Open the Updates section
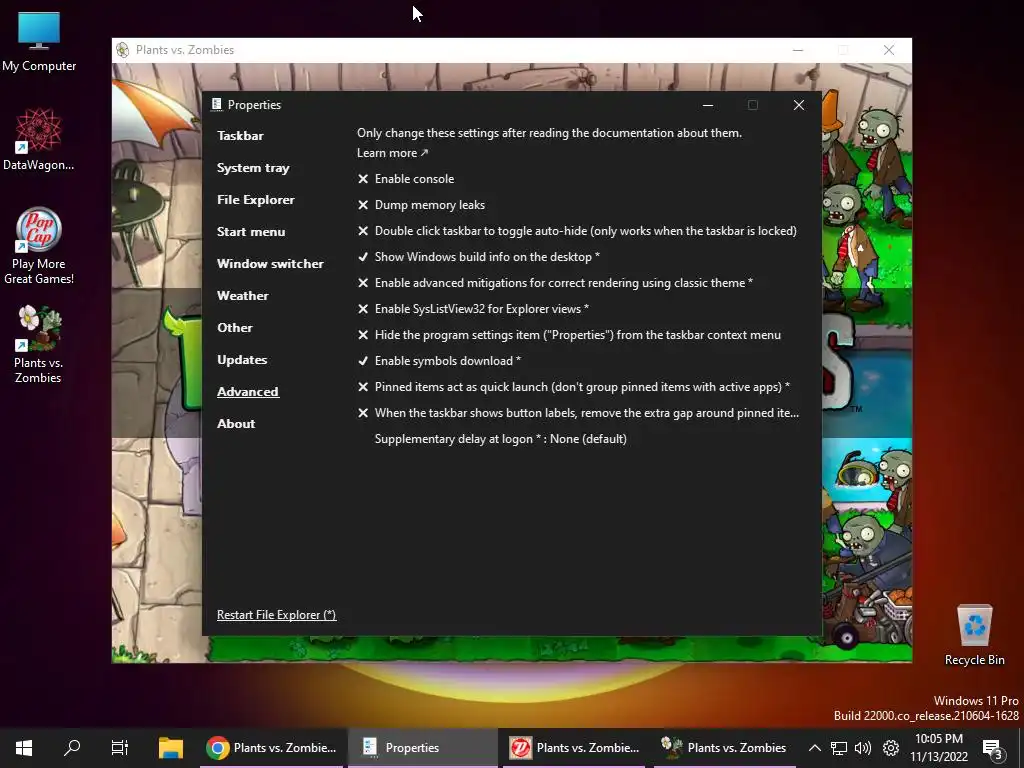This screenshot has width=1024, height=768. (242, 360)
